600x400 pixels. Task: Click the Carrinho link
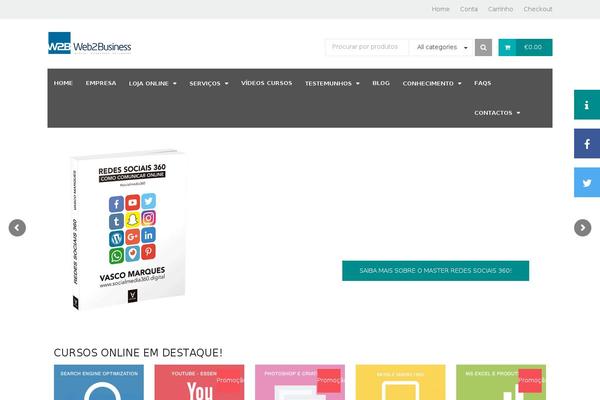pos(500,9)
